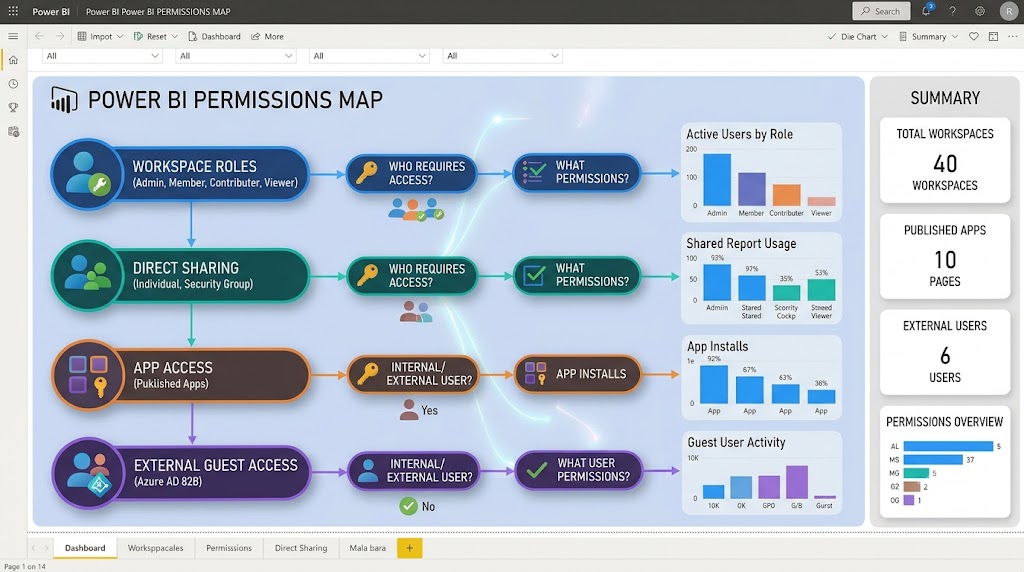Click the Dashboard toolbar button
Screen dimensions: 1024x572
(214, 37)
